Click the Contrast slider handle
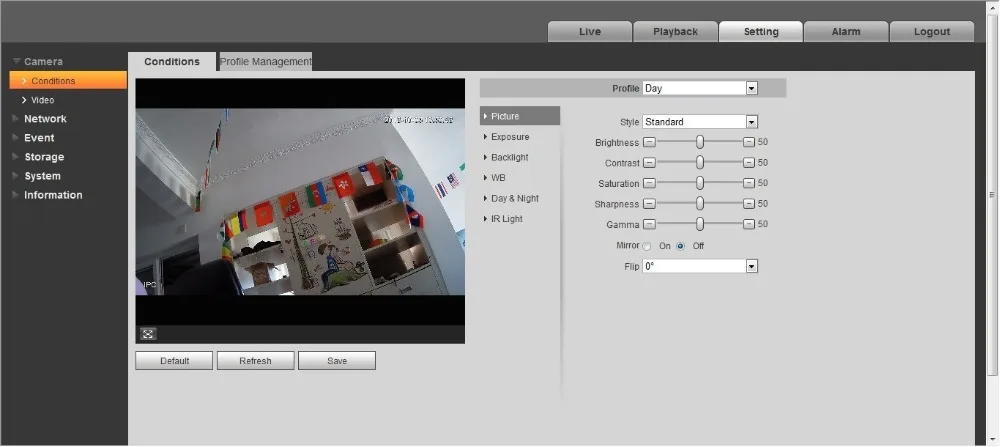This screenshot has height=447, width=1000. [x=700, y=163]
